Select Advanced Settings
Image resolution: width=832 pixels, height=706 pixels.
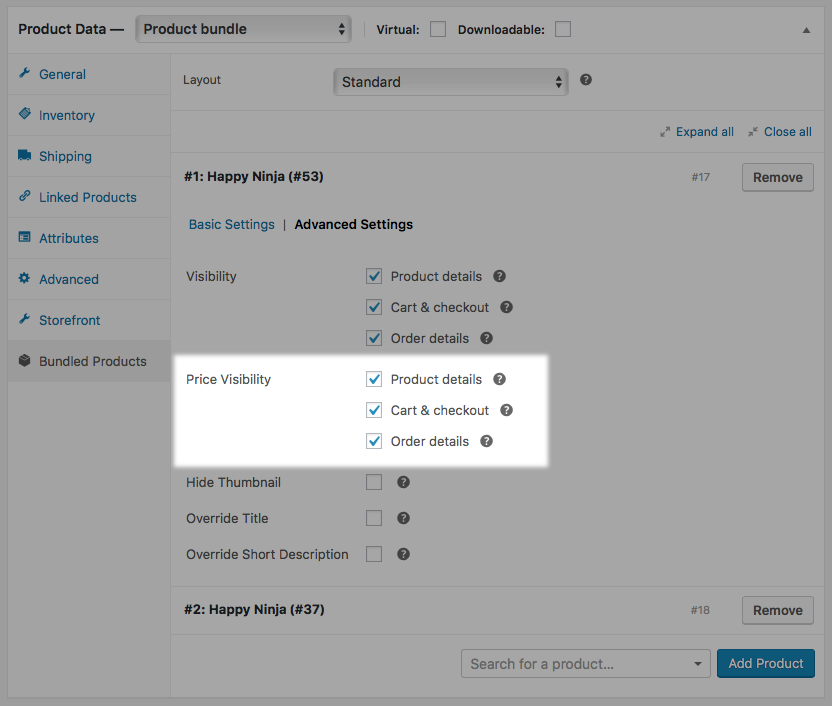coord(354,224)
